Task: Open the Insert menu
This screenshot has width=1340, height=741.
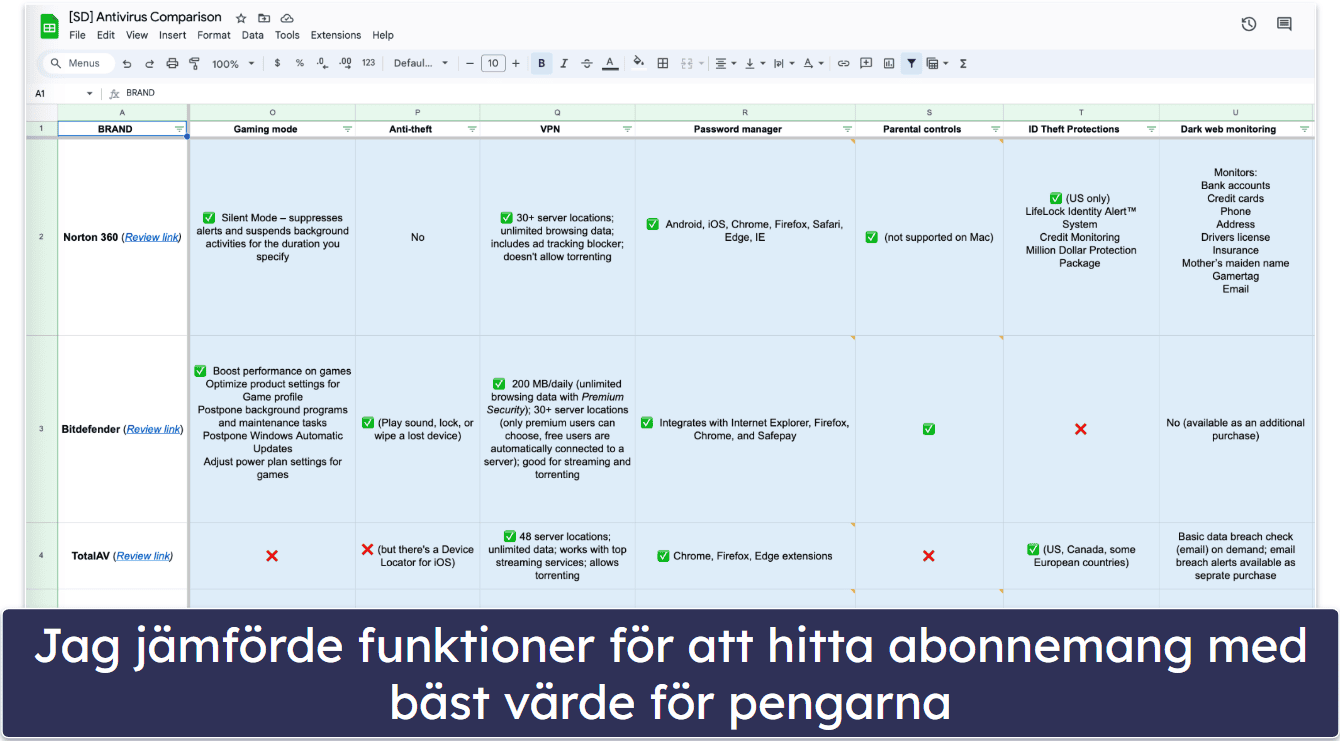Action: coord(173,35)
